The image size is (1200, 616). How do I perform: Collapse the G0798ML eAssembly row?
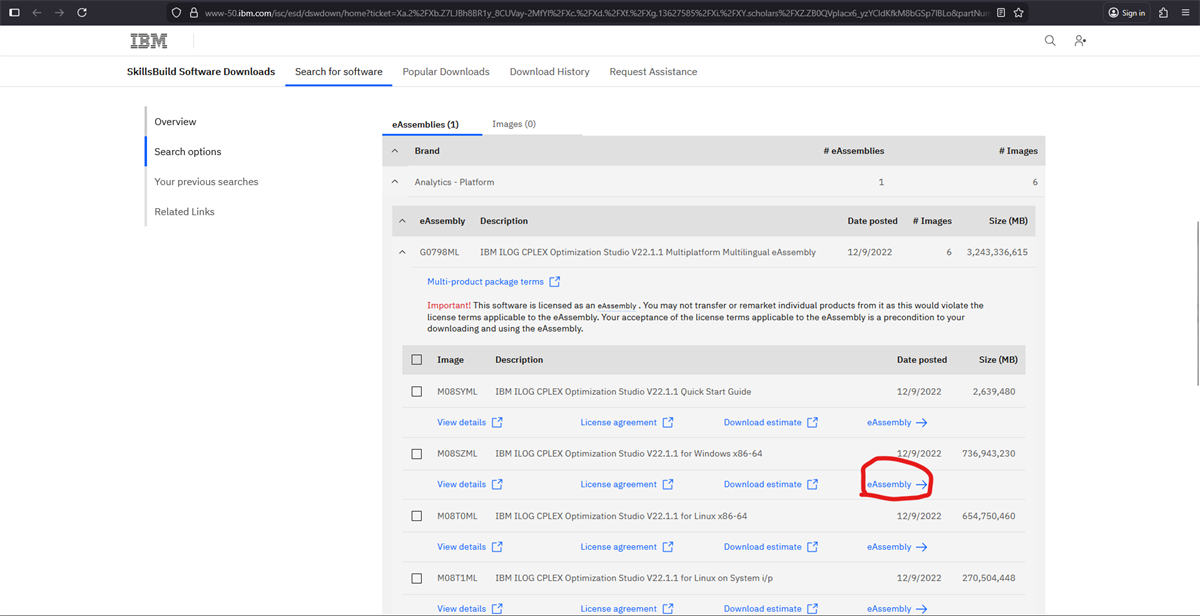coord(403,252)
